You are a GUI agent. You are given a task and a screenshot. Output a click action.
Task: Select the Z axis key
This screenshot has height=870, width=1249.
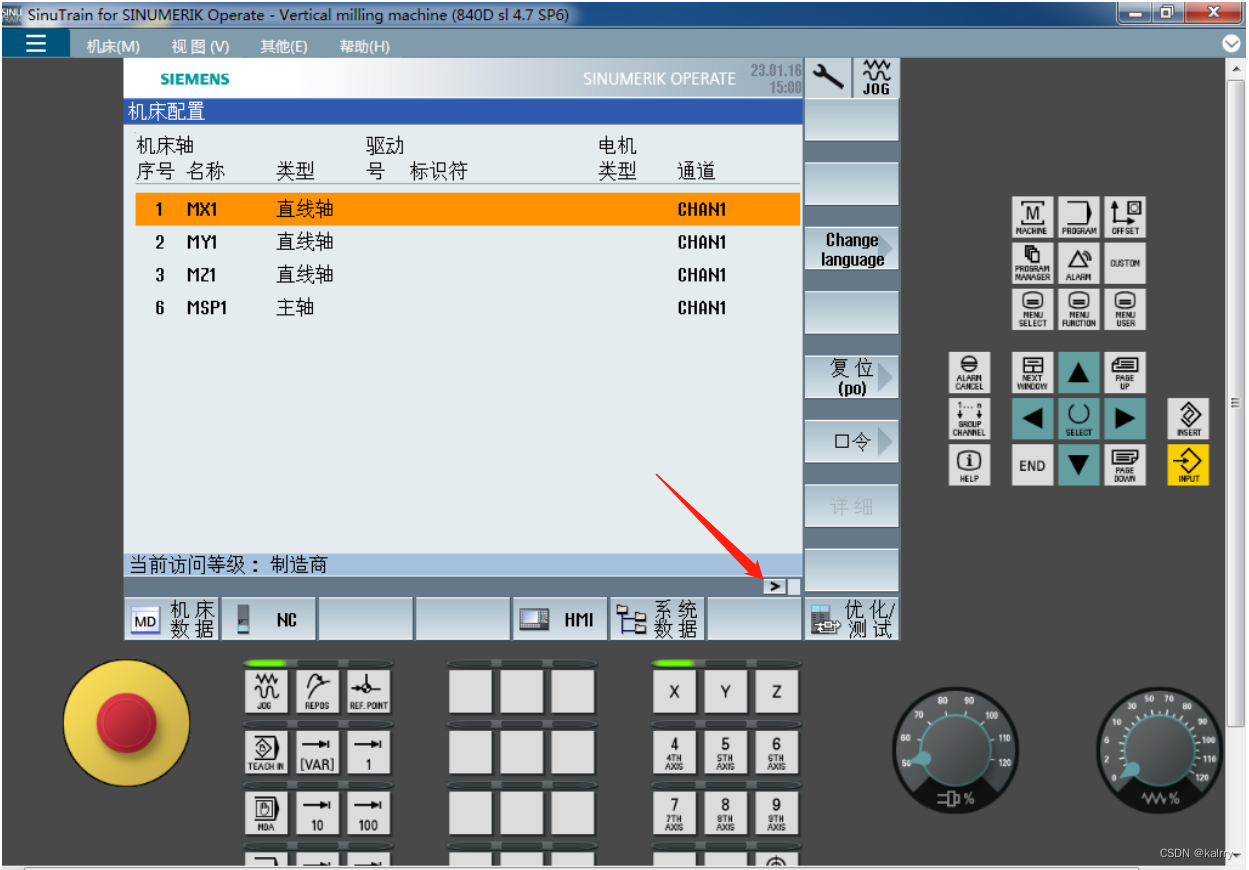[x=776, y=692]
